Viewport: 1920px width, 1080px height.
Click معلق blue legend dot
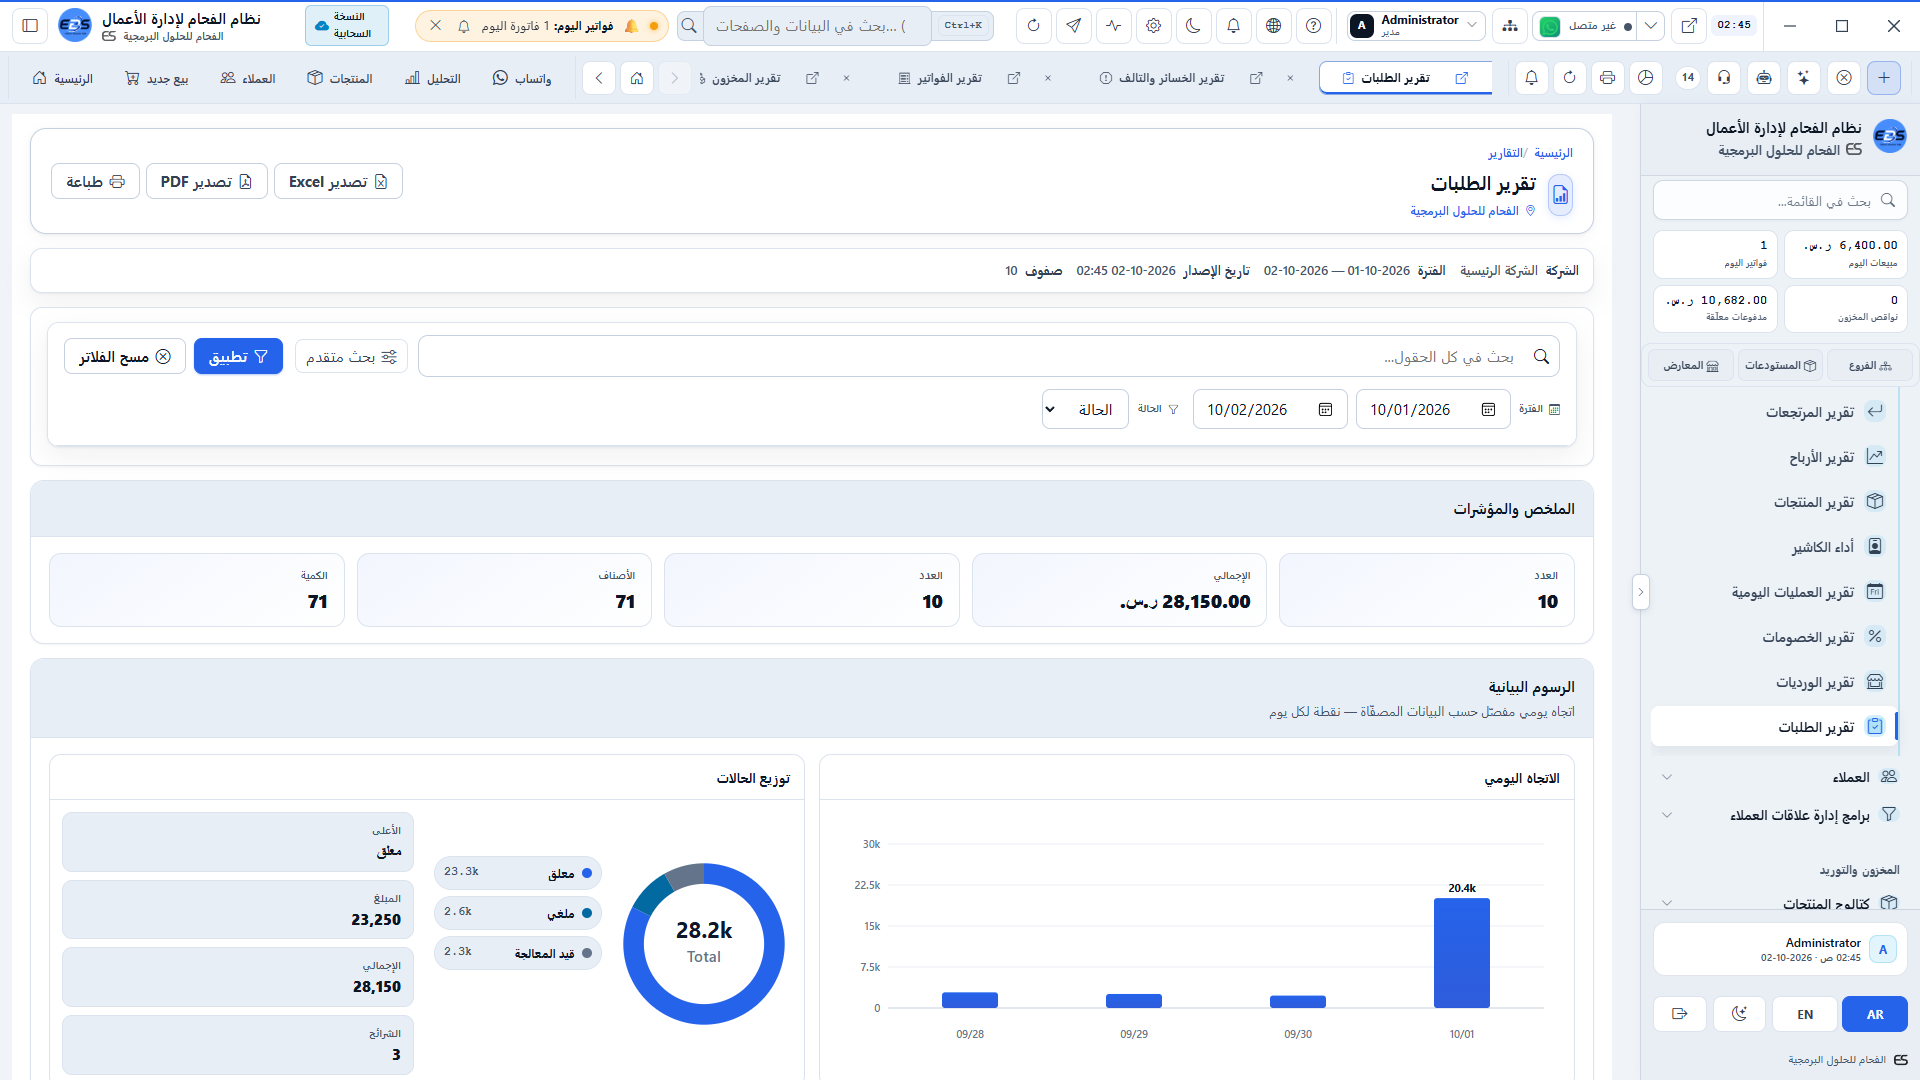coord(587,873)
